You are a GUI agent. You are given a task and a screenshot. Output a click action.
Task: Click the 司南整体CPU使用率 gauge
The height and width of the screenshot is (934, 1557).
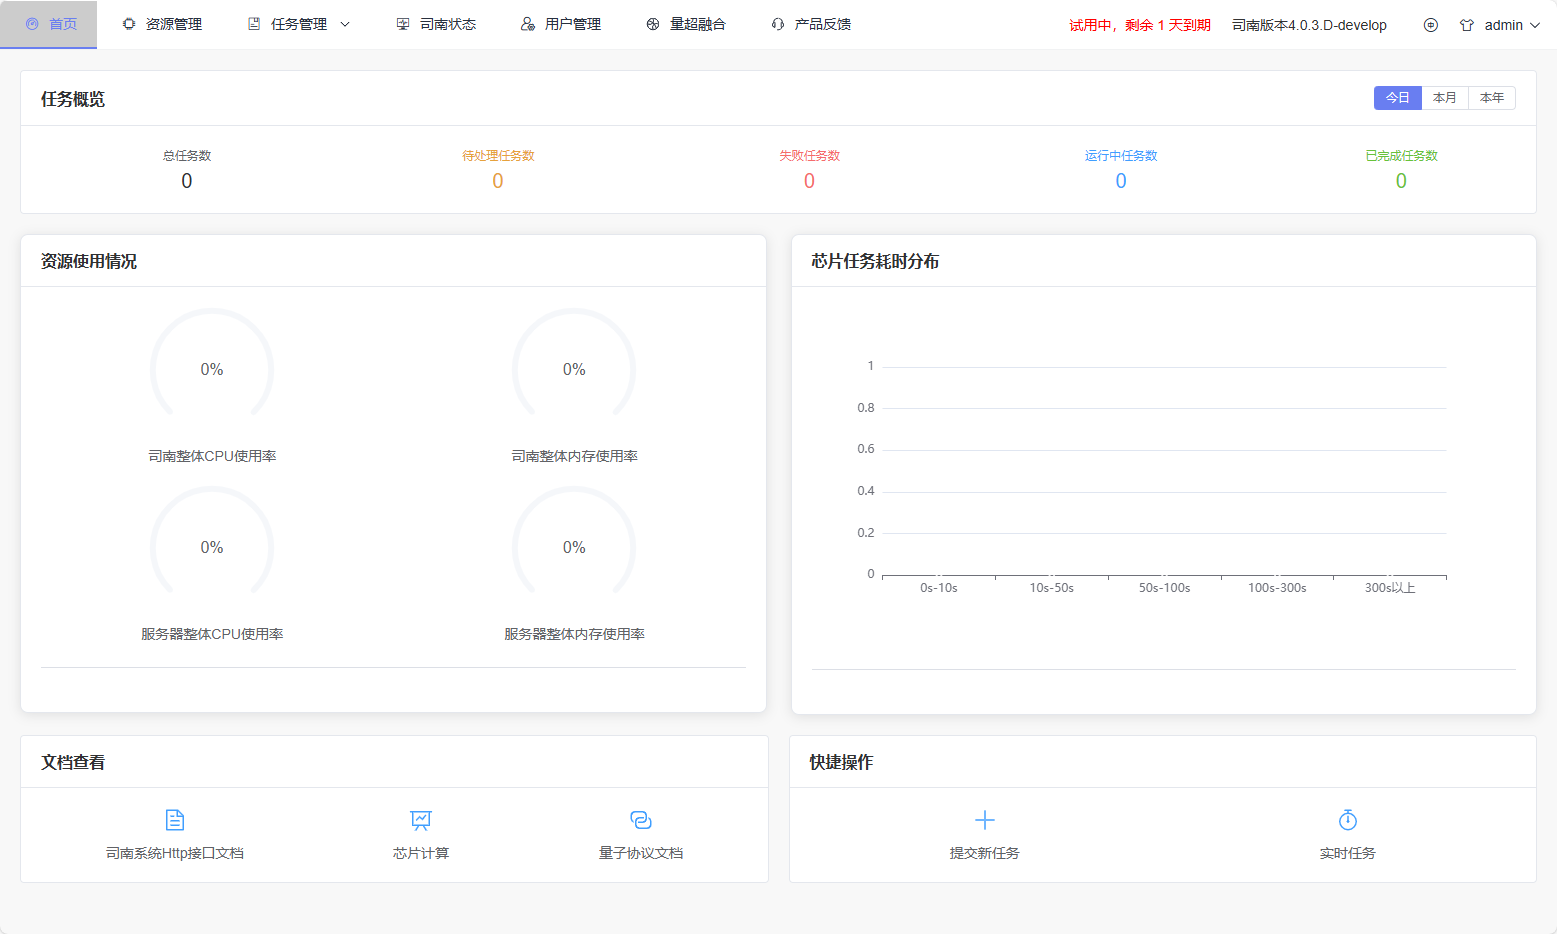tap(212, 369)
